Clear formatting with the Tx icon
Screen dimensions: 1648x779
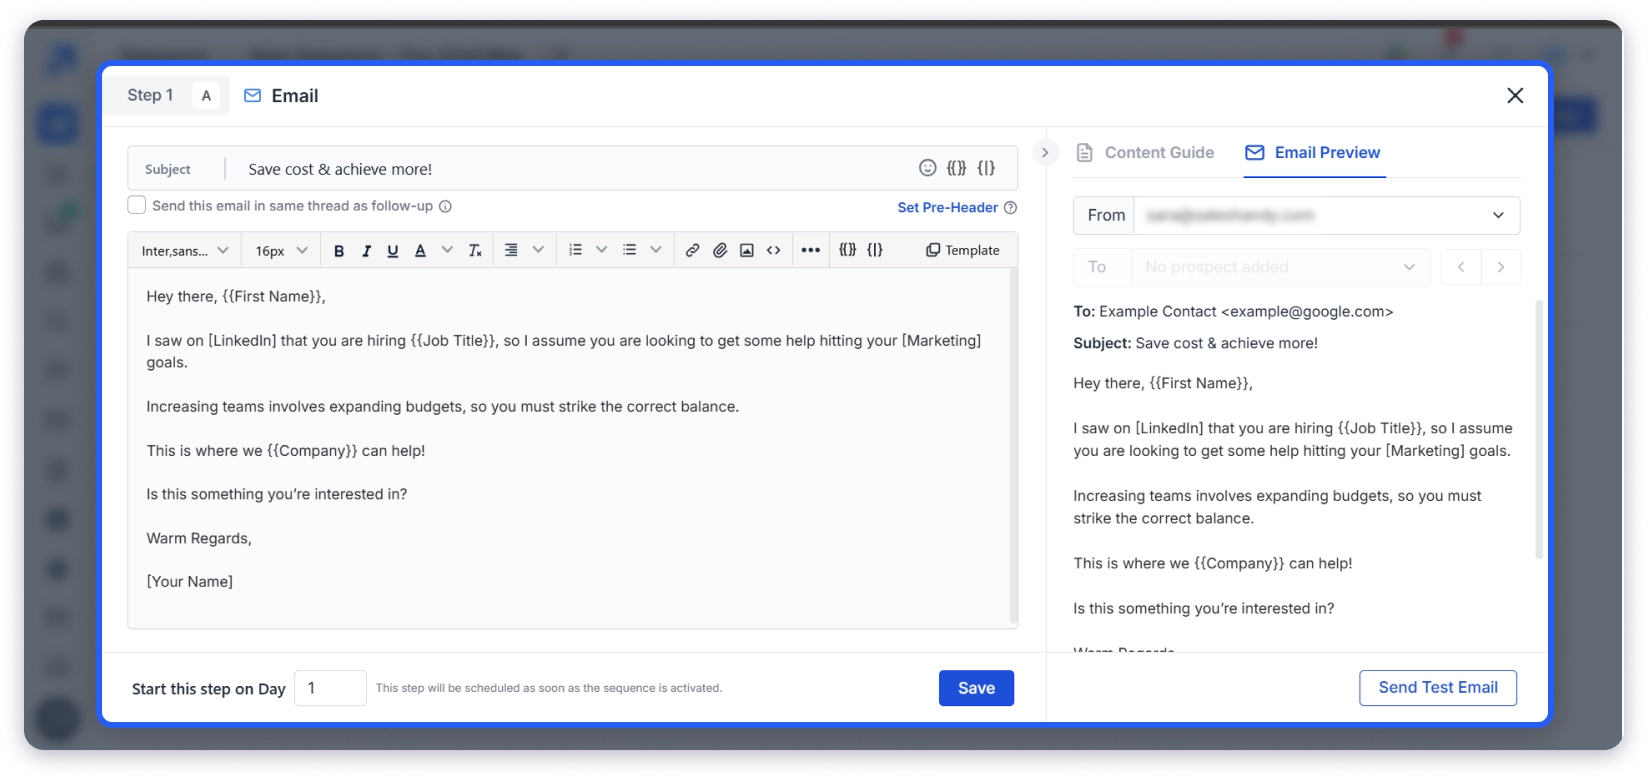pyautogui.click(x=475, y=251)
